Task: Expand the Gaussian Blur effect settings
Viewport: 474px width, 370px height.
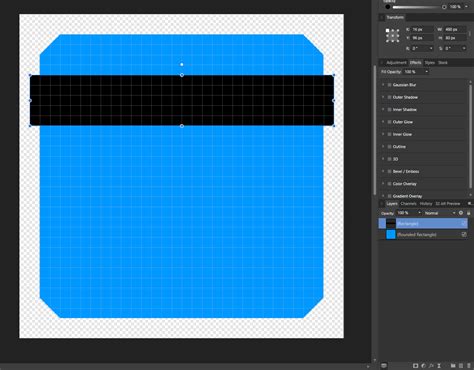Action: pos(383,85)
